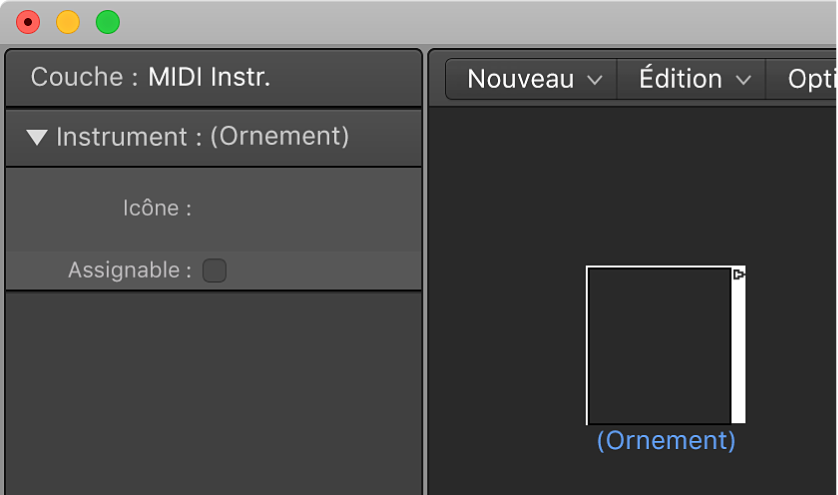Click empty inspector area below Assignable
Screen dimensions: 838x495
[213, 390]
